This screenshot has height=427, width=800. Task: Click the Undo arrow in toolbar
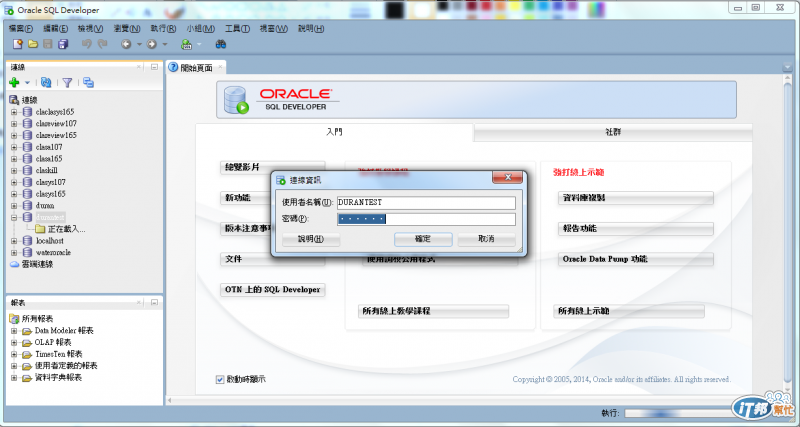click(x=87, y=44)
